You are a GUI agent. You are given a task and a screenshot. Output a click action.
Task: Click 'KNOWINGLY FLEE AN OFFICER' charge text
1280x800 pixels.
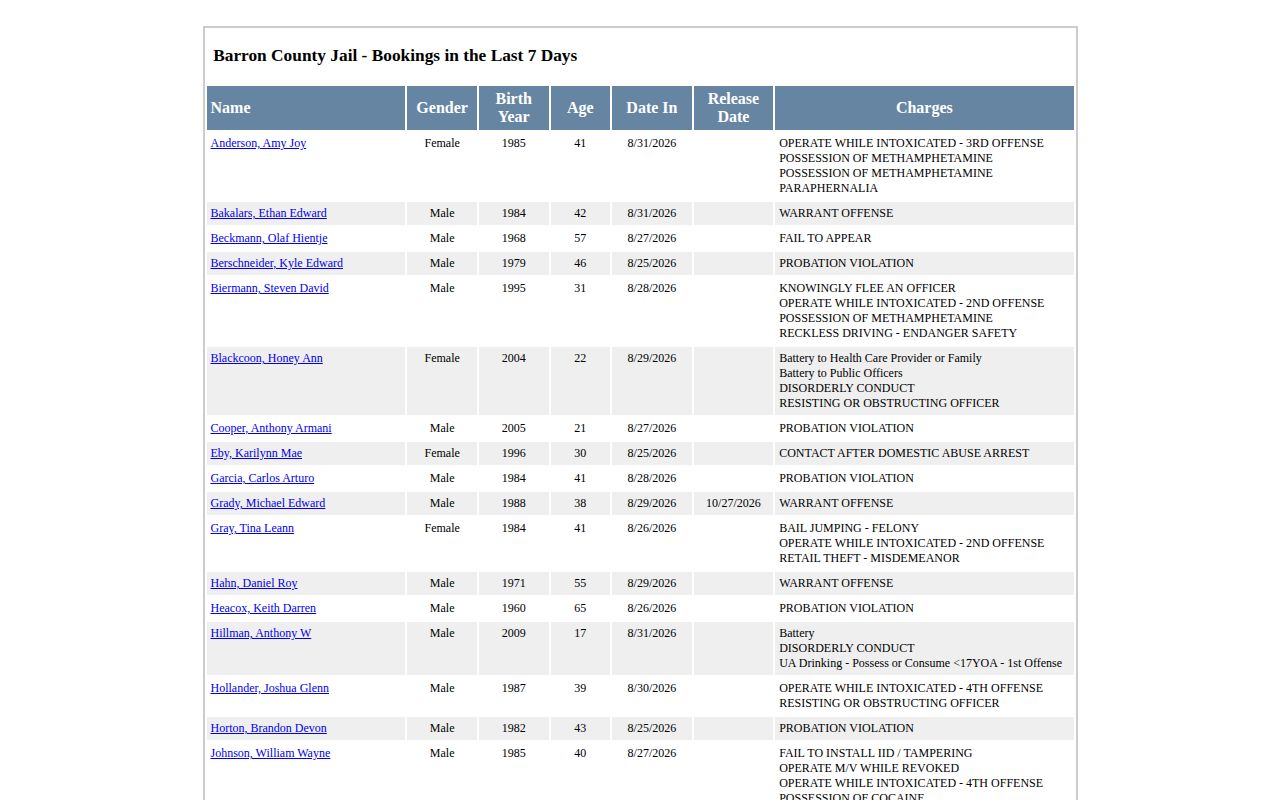click(x=867, y=288)
